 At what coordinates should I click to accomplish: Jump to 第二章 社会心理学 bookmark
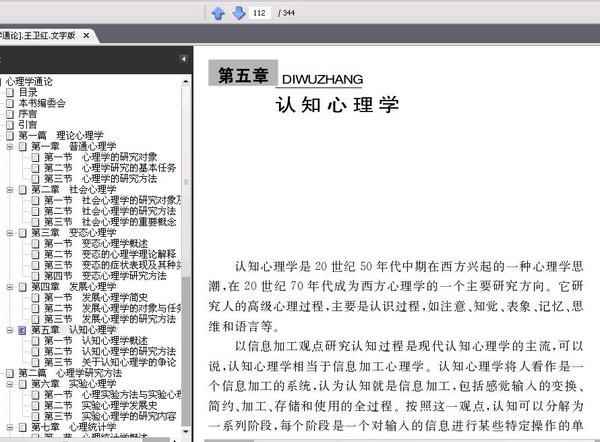(x=73, y=189)
